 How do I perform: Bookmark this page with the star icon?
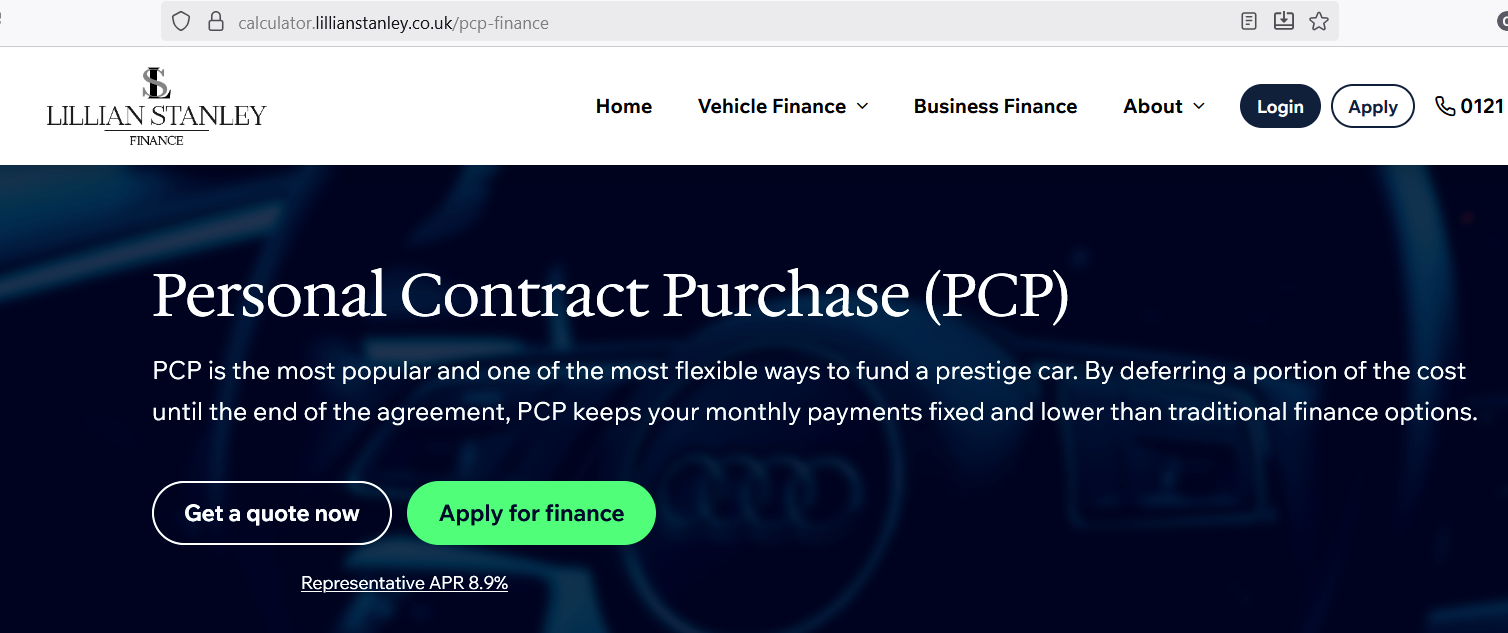coord(1319,21)
